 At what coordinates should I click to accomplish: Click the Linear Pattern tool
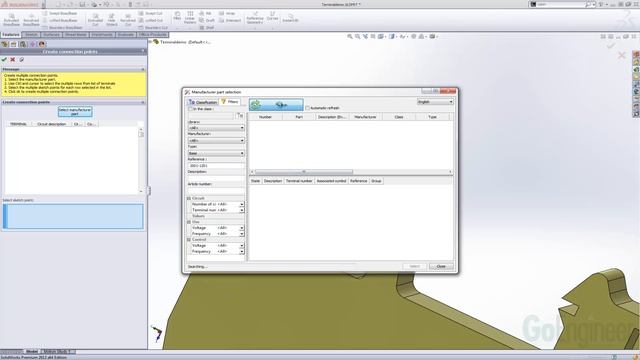tap(190, 18)
